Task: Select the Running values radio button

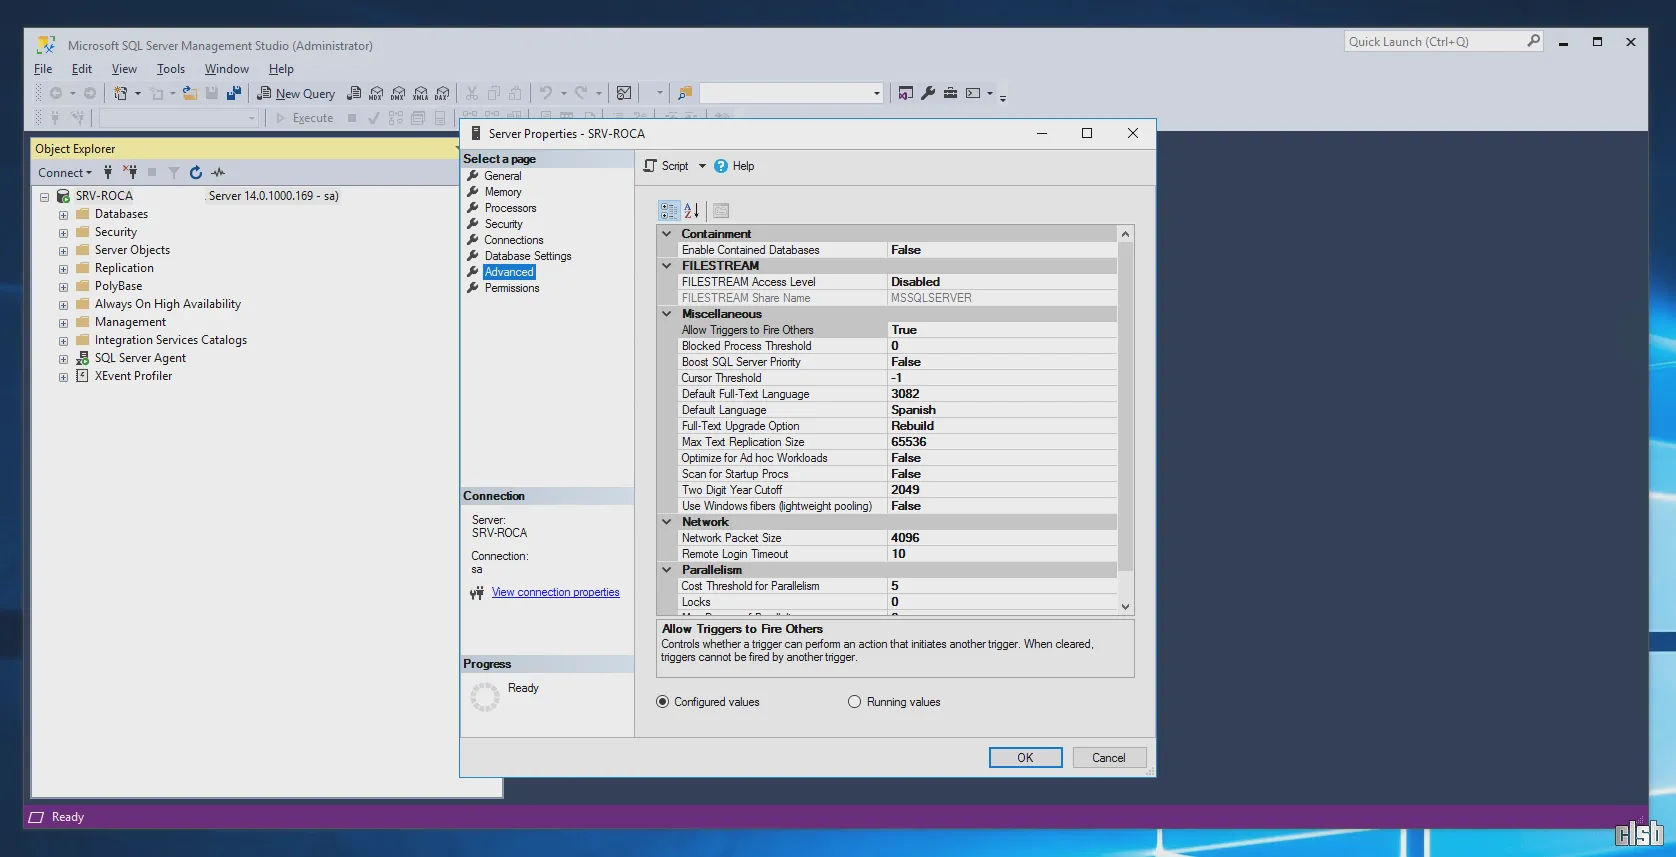Action: (x=854, y=702)
